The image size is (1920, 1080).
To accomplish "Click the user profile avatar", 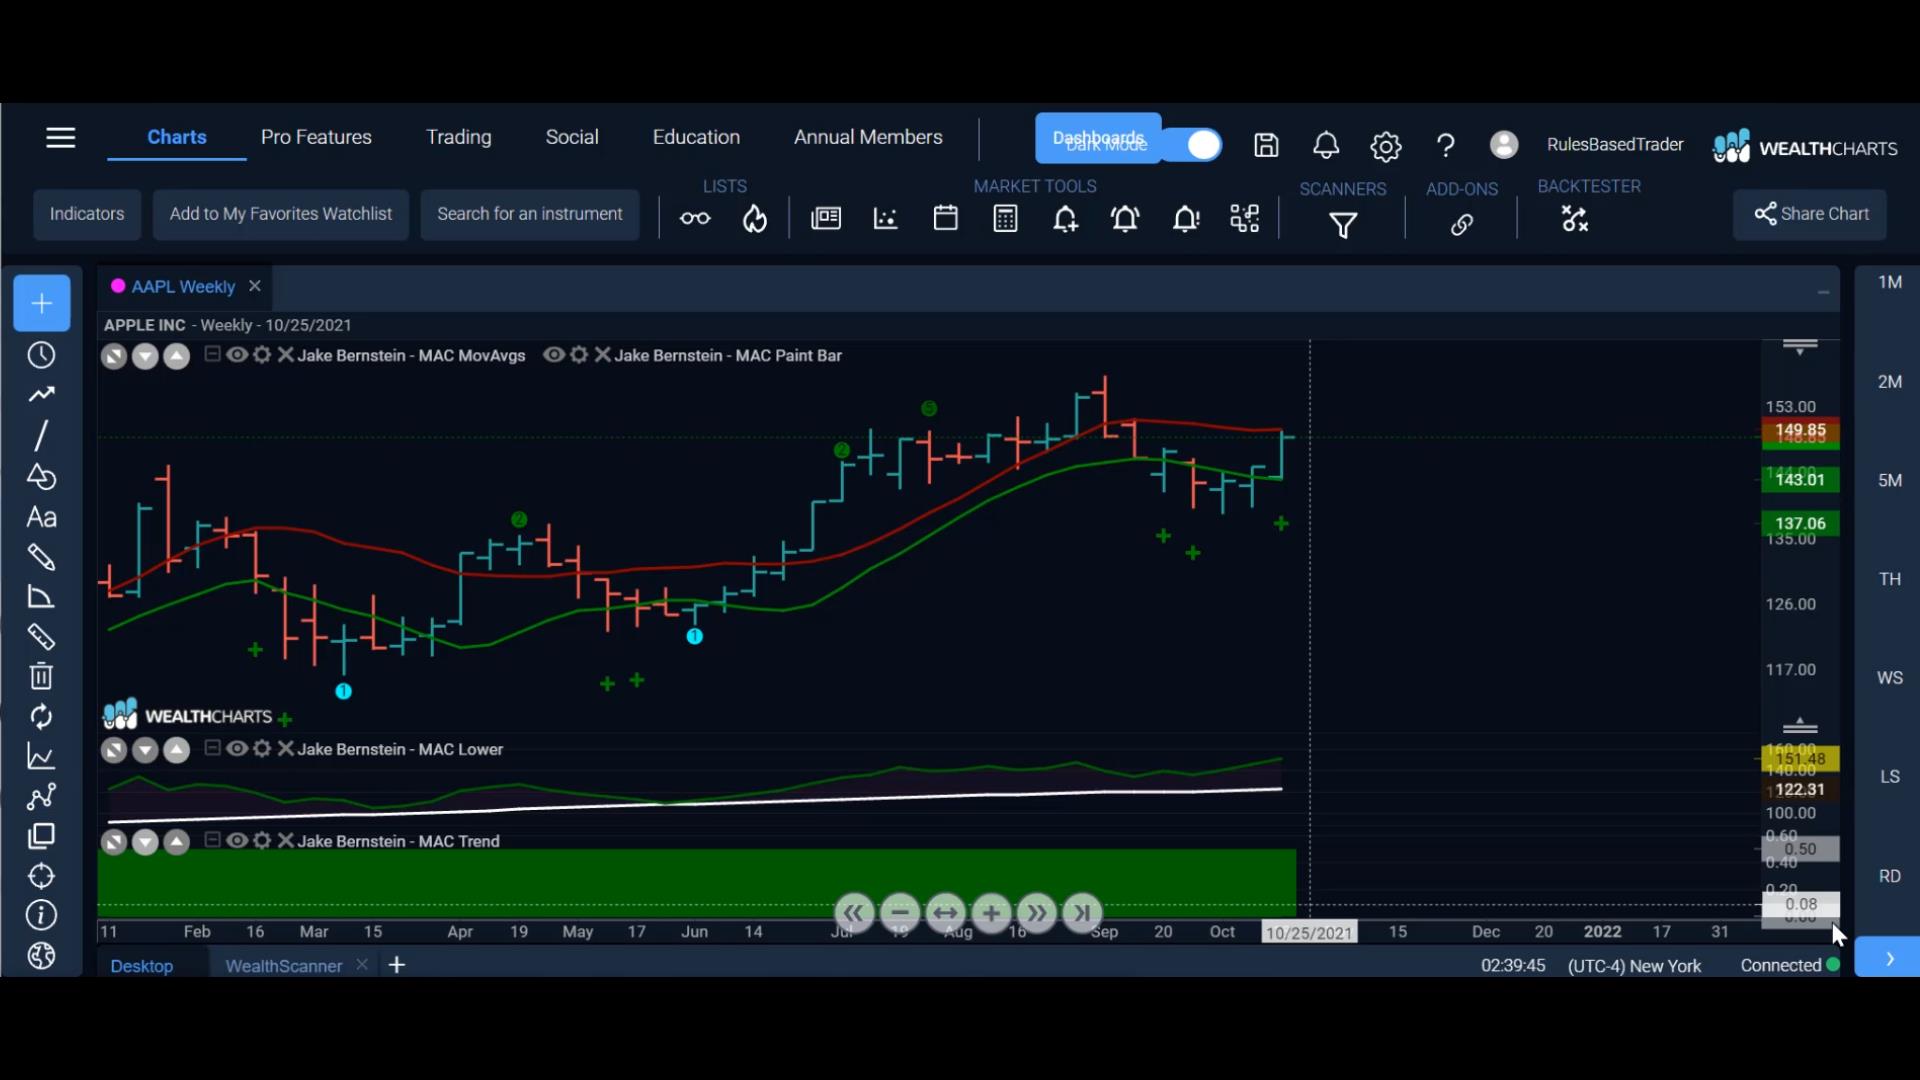I will click(x=1504, y=145).
